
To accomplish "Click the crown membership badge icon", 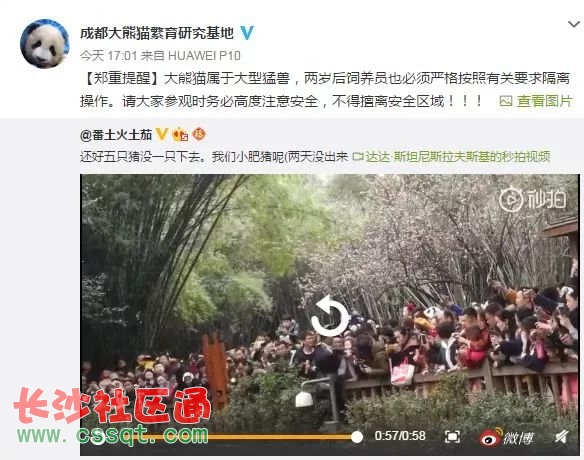I will [180, 134].
